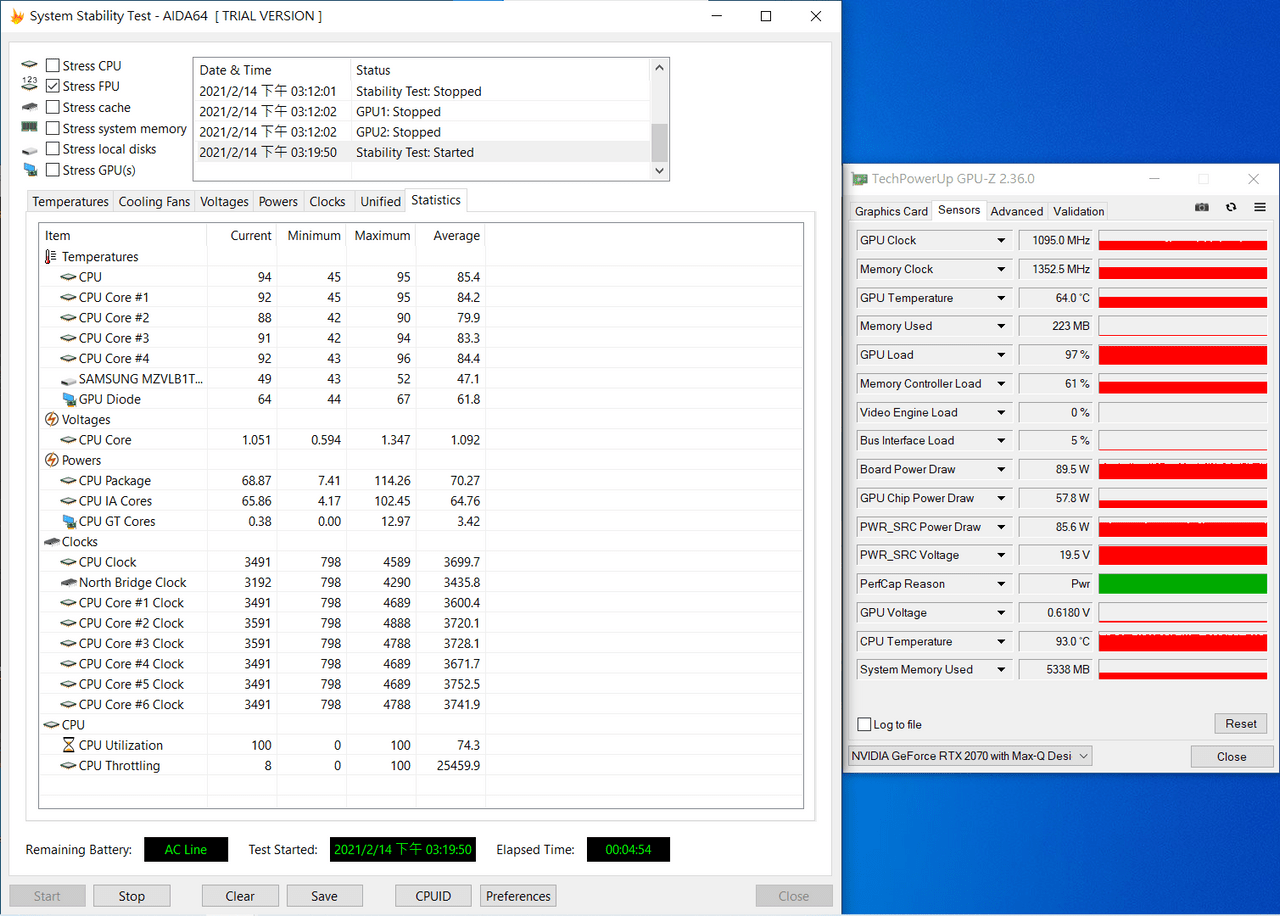
Task: Click the GPU Load red graph bar
Action: pyautogui.click(x=1183, y=355)
